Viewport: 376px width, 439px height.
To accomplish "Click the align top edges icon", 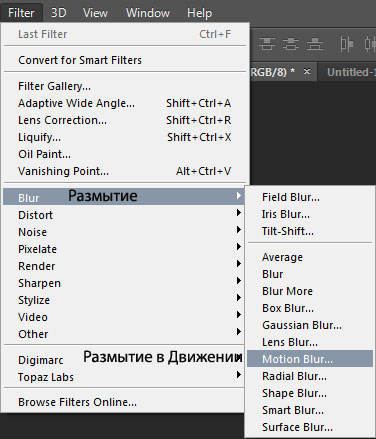I will 267,44.
